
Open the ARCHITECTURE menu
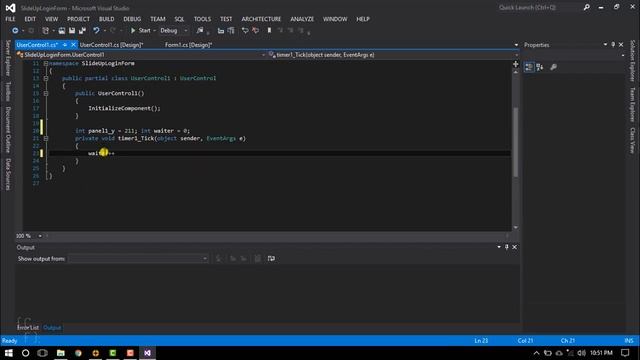coord(261,19)
